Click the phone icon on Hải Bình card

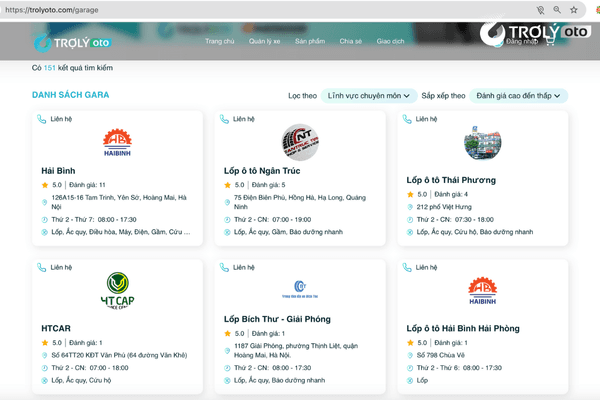41,119
